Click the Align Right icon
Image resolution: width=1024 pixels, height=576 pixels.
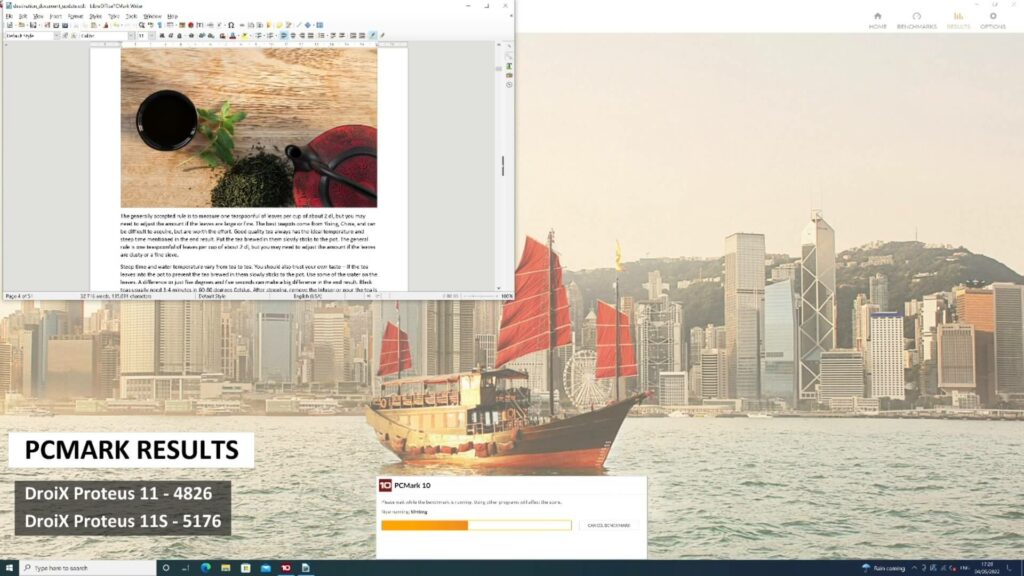[302, 36]
